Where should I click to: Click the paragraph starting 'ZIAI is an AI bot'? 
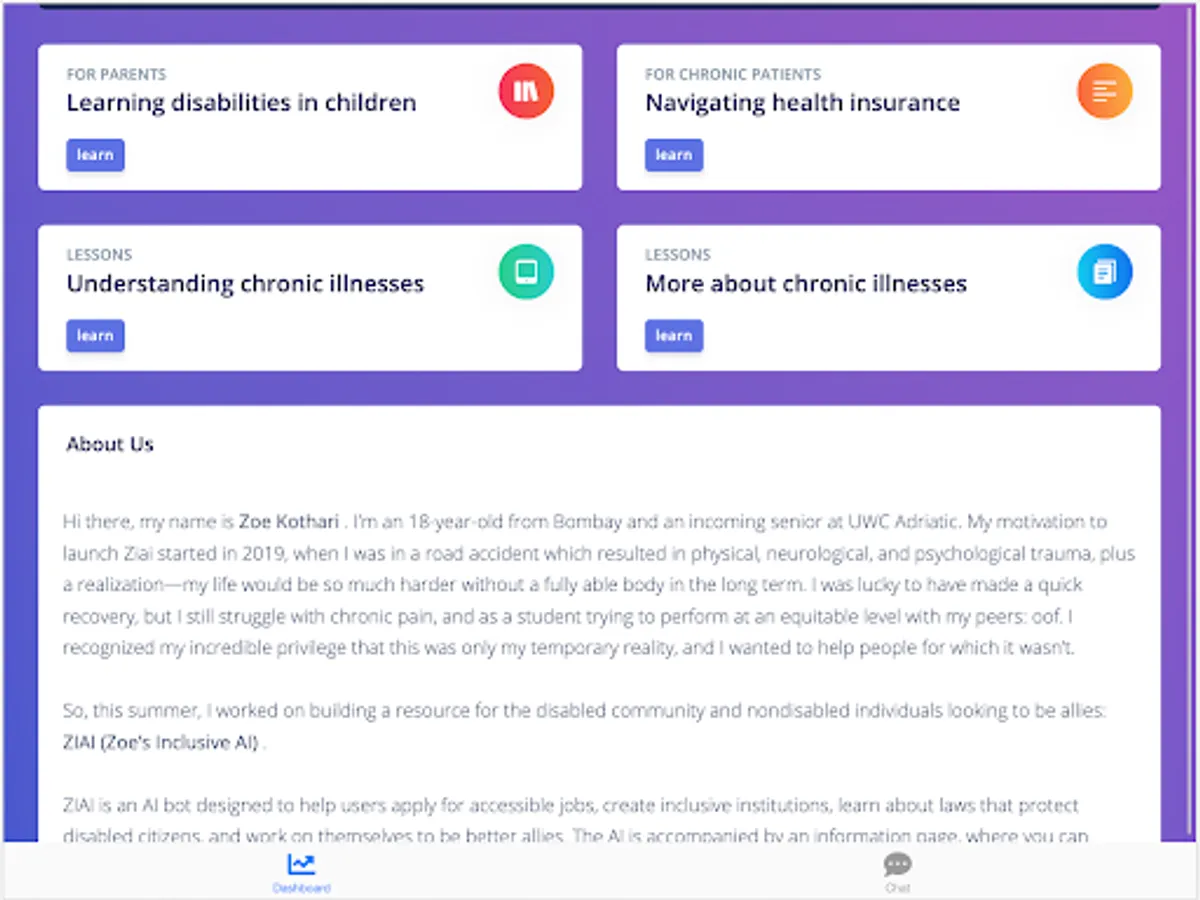tap(570, 806)
